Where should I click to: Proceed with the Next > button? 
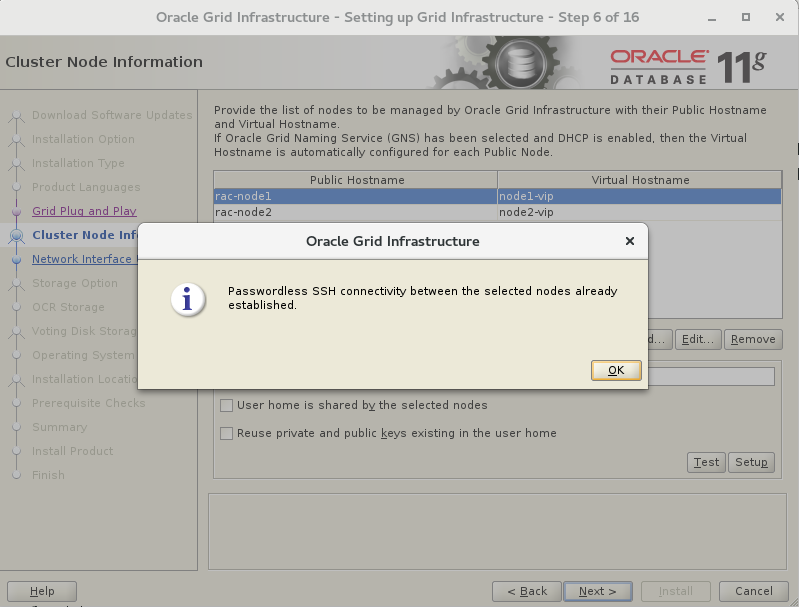[x=598, y=591]
